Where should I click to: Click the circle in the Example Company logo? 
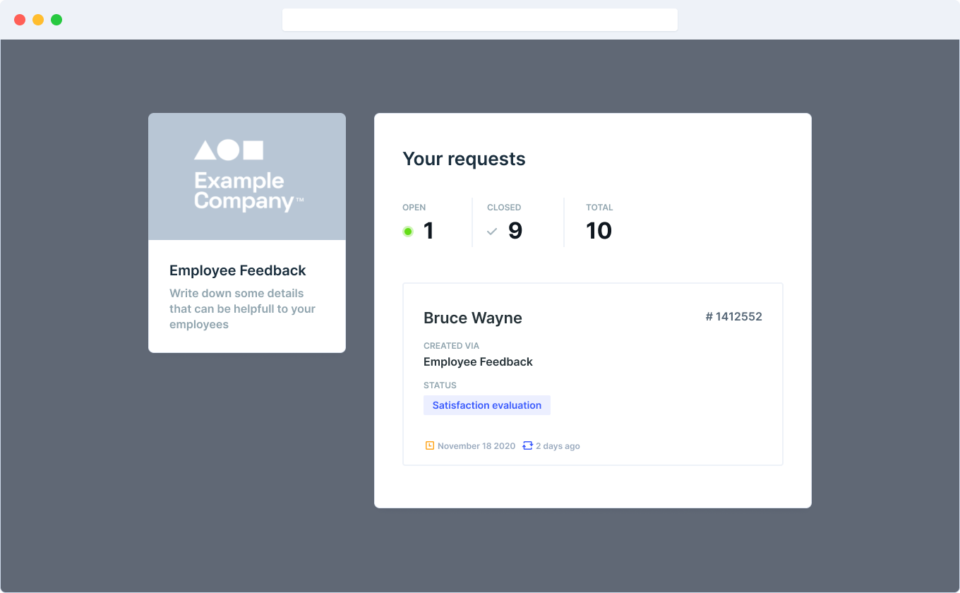[227, 150]
